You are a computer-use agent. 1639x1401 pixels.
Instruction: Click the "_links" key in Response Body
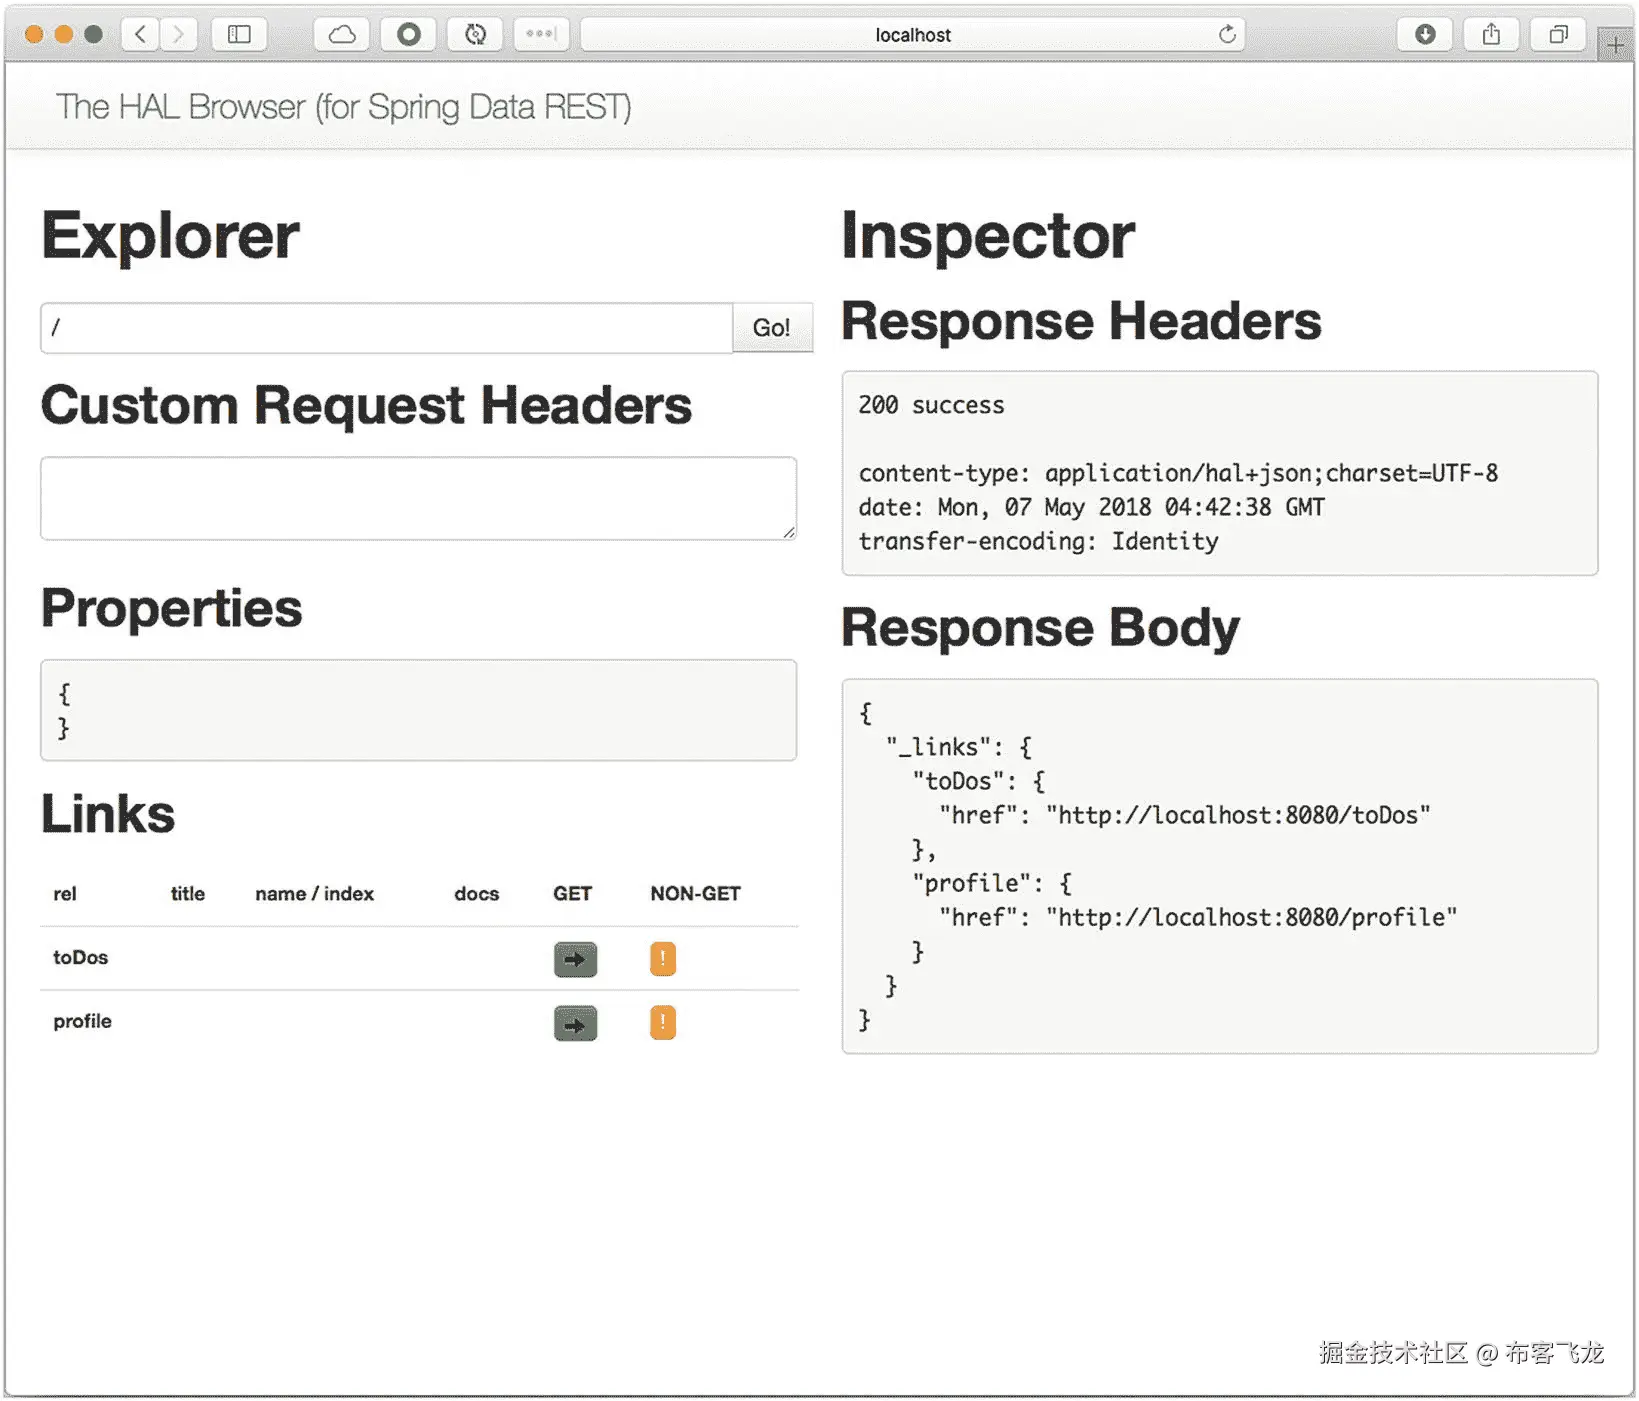coord(938,747)
